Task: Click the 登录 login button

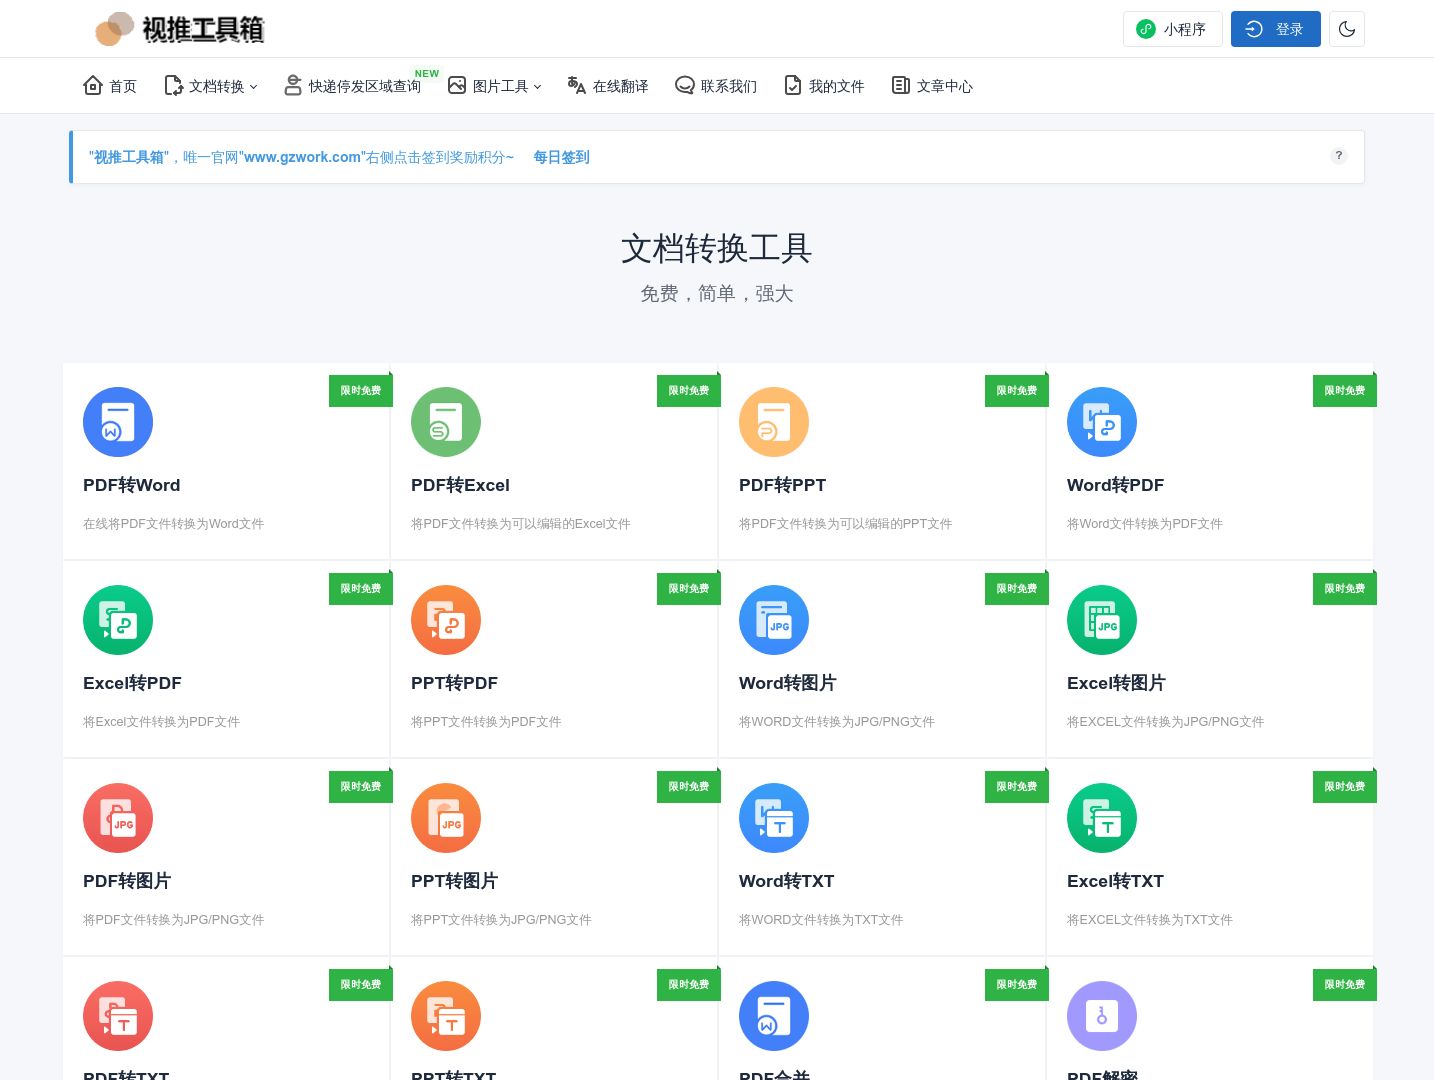Action: click(1275, 29)
